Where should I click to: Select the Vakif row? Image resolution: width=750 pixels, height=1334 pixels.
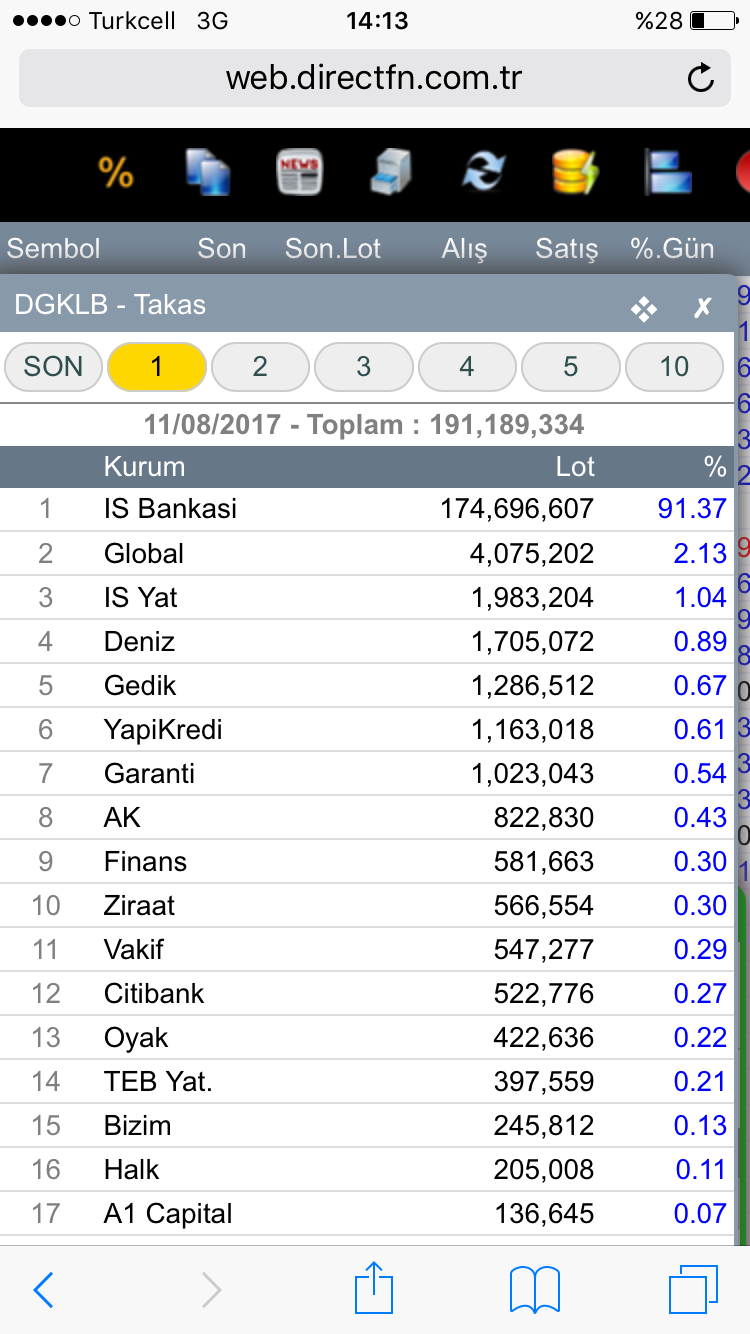pyautogui.click(x=367, y=949)
